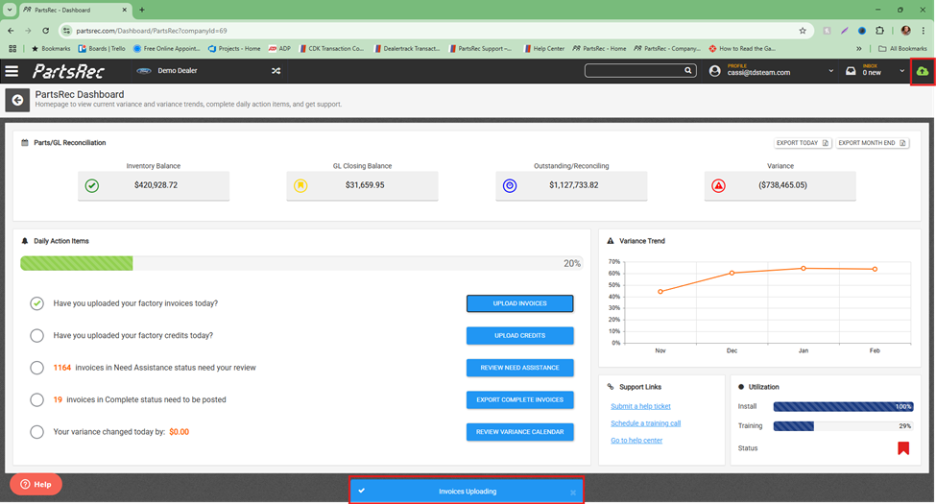
Task: Click the browser address bar URL
Action: pyautogui.click(x=152, y=30)
